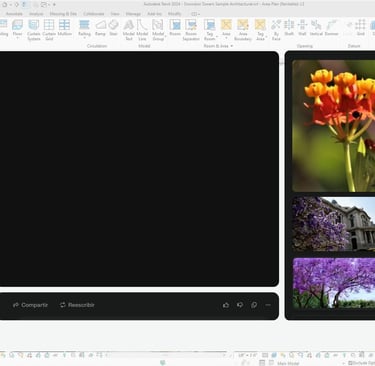
Task: Open the dropdown arrow under Floor
Action: pyautogui.click(x=17, y=38)
